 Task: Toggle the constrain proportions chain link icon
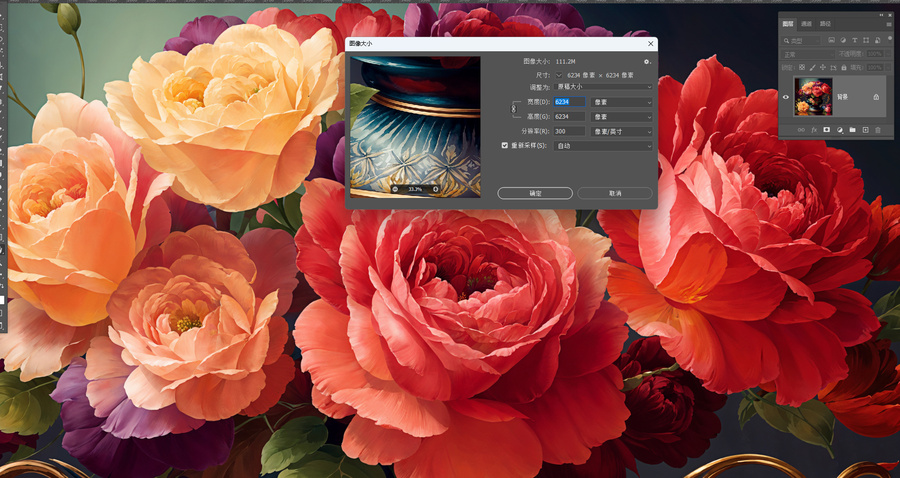514,109
